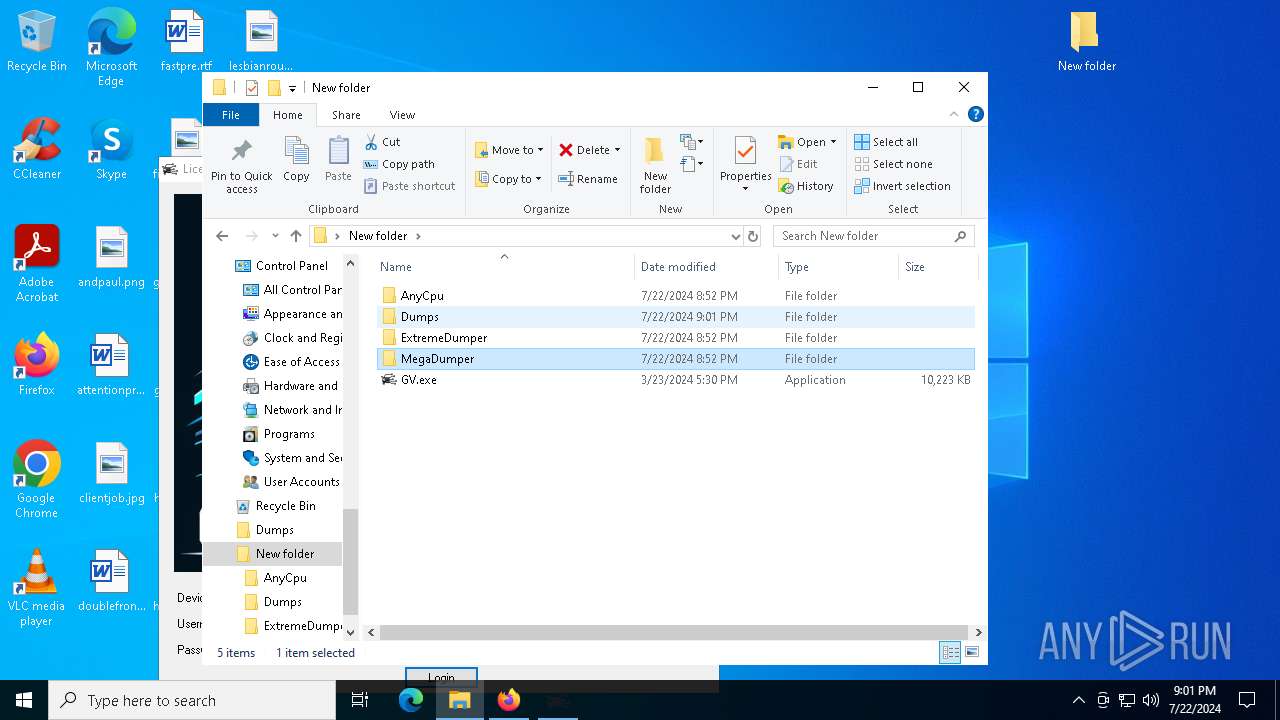Open the File menu tab
Screen dimensions: 1280x720
[x=231, y=115]
